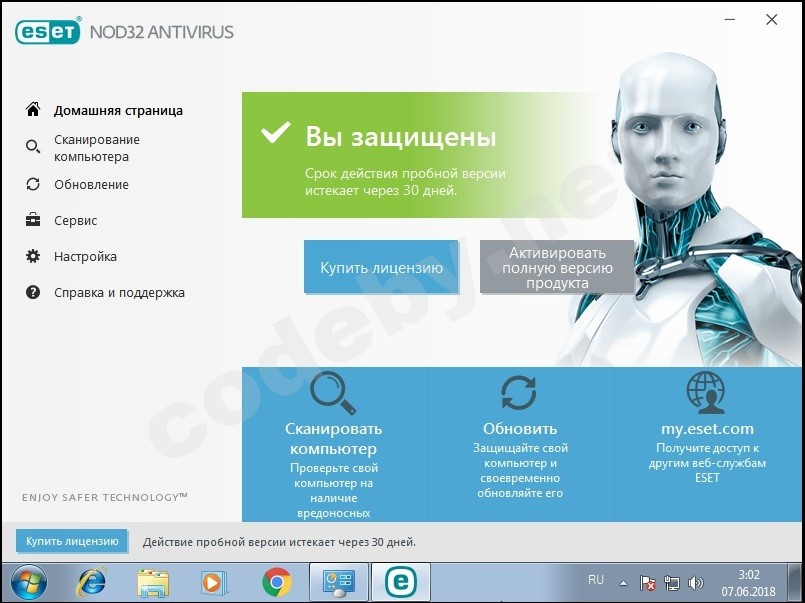The height and width of the screenshot is (603, 805).
Task: Open Справка и поддержка section
Action: pos(119,293)
